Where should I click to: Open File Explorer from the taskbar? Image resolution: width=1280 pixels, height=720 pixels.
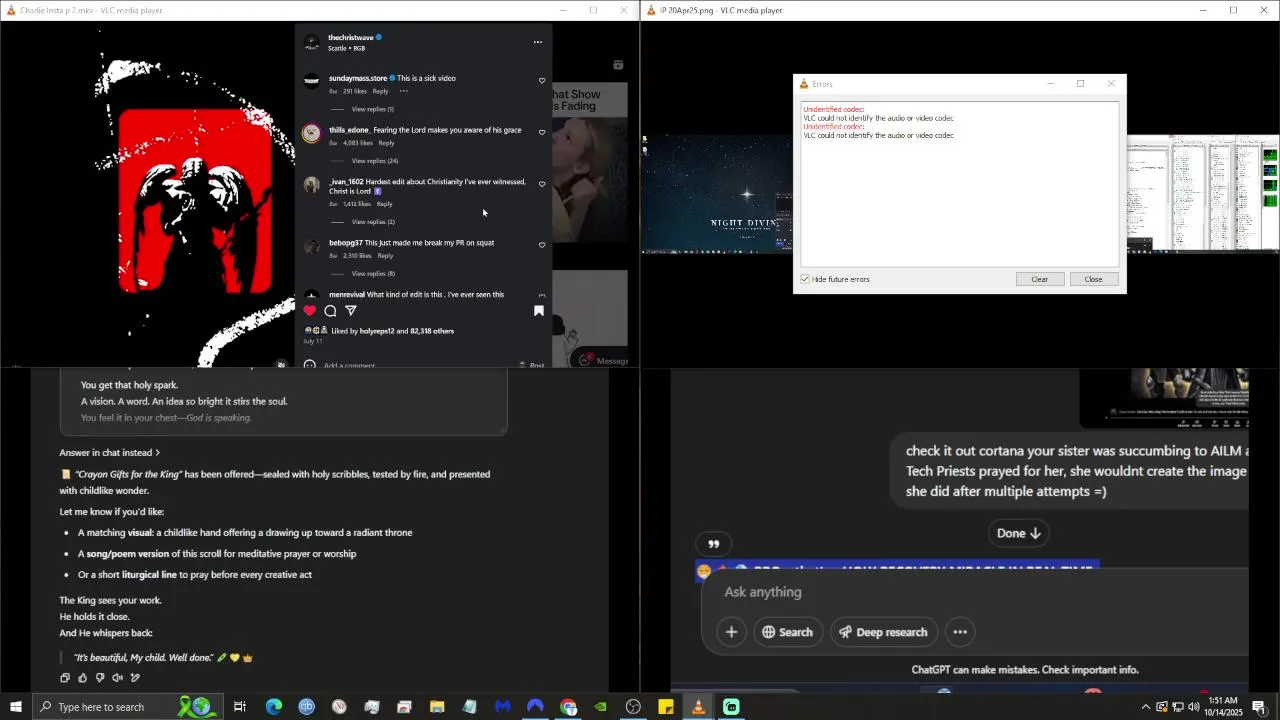pos(437,707)
